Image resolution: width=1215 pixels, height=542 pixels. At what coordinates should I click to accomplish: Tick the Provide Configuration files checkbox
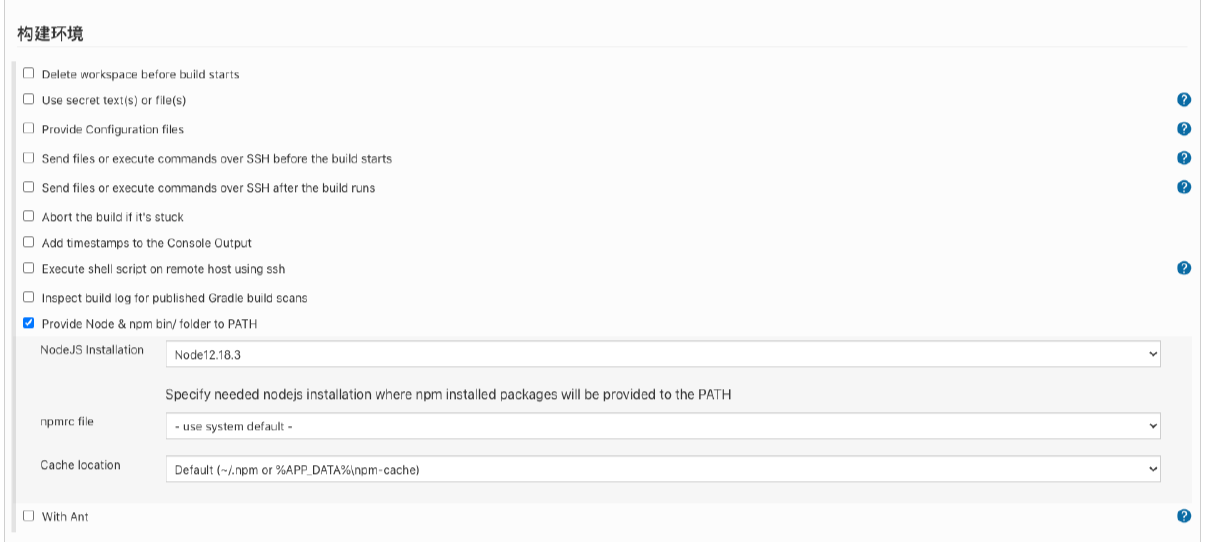(x=29, y=129)
